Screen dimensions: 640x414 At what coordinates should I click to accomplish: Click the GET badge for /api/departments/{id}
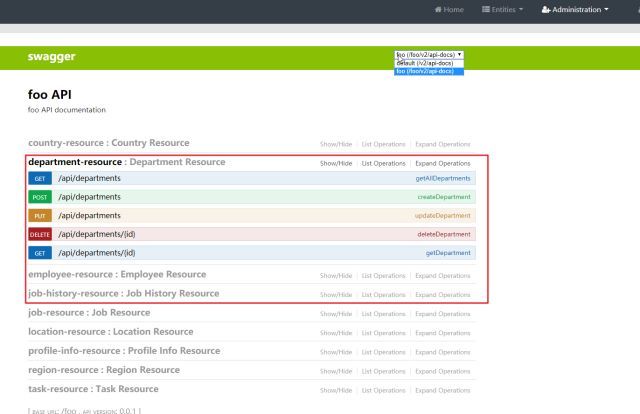[40, 253]
